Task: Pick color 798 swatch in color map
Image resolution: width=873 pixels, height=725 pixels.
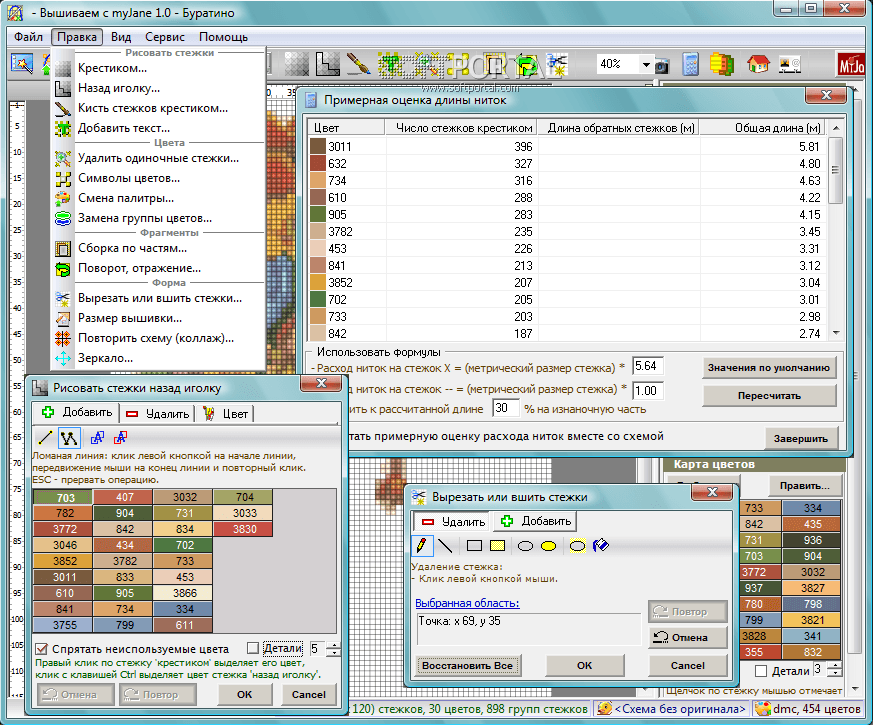Action: pos(812,604)
